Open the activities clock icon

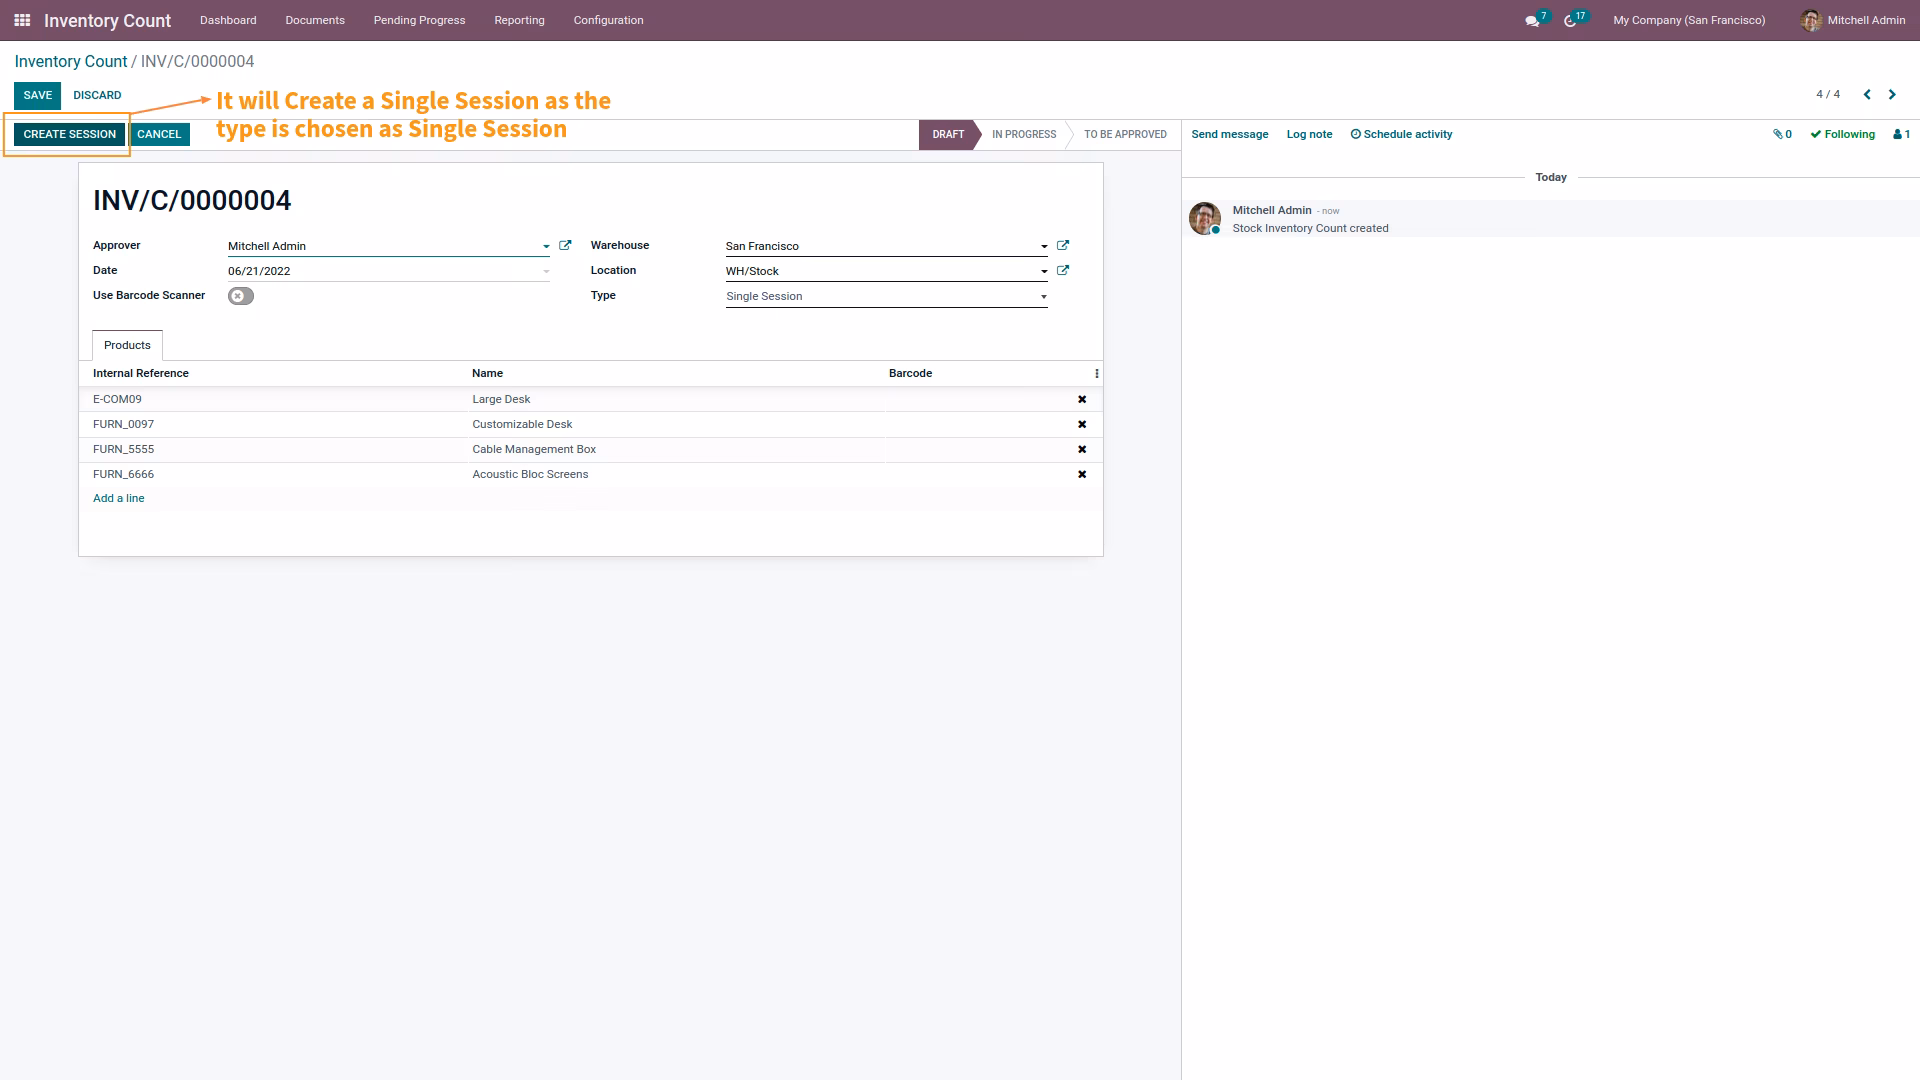click(x=1570, y=21)
